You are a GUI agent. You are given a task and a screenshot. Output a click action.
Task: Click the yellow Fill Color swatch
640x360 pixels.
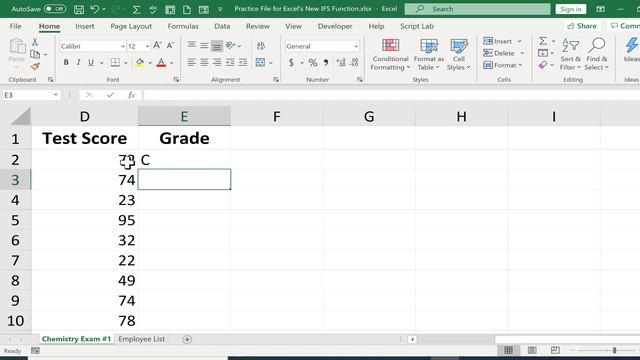coord(140,63)
